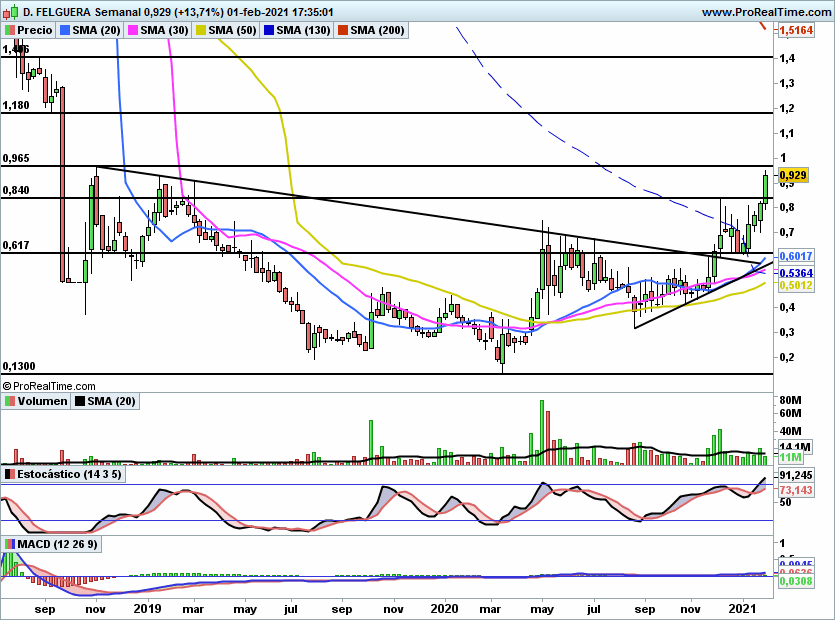
Task: Click the red 1,5164 price label
Action: point(796,30)
